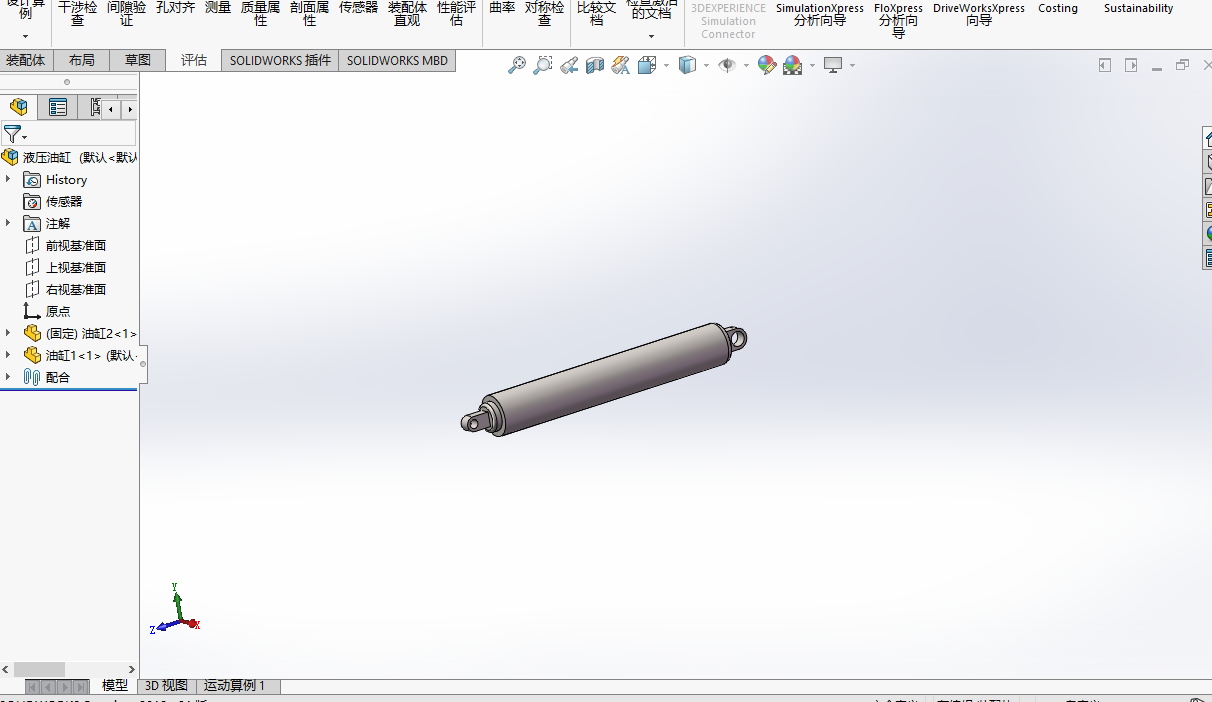Expand the History folder

pyautogui.click(x=8, y=179)
